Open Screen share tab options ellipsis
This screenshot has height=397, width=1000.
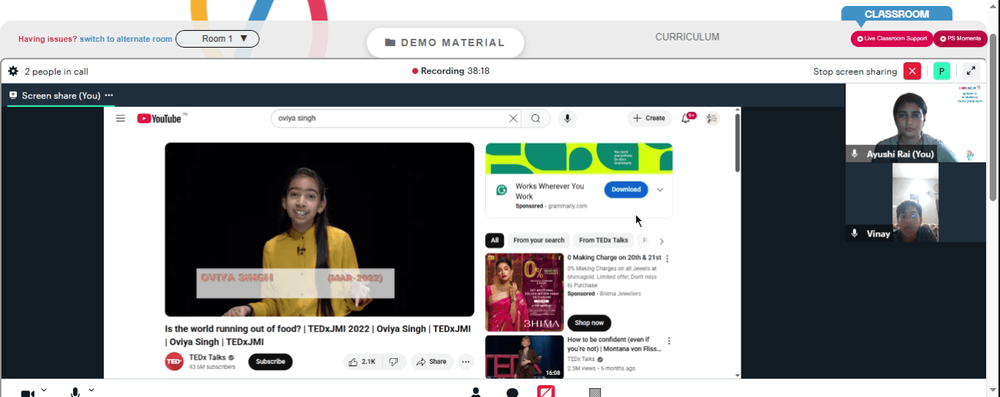[x=109, y=95]
